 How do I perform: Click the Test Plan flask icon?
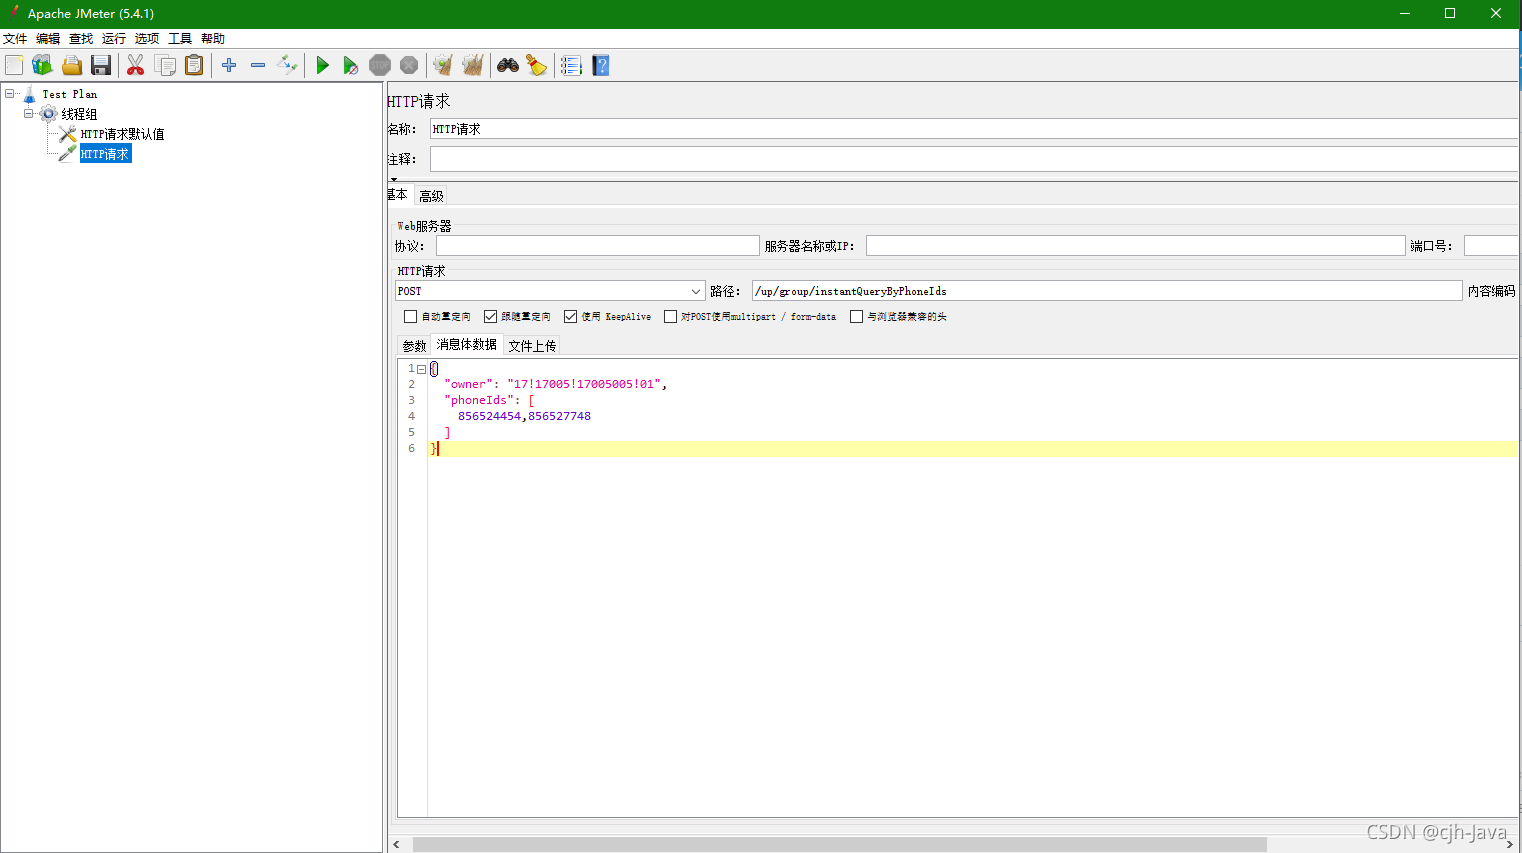[x=30, y=94]
